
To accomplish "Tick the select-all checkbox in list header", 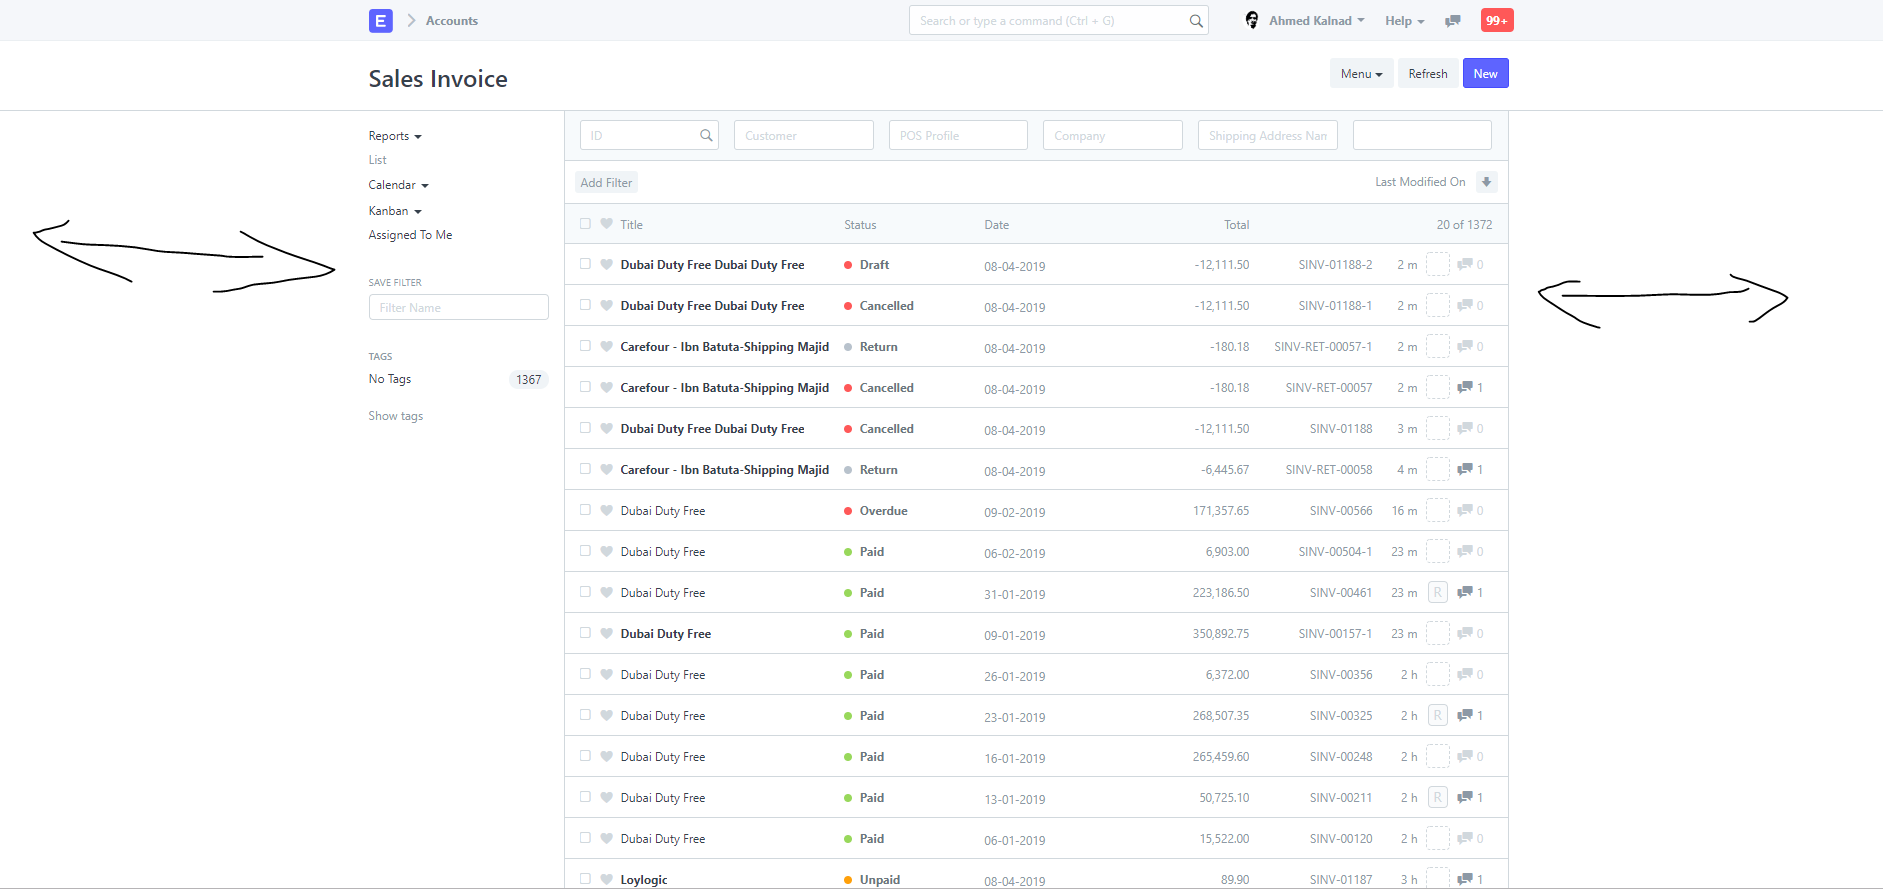I will coord(585,224).
